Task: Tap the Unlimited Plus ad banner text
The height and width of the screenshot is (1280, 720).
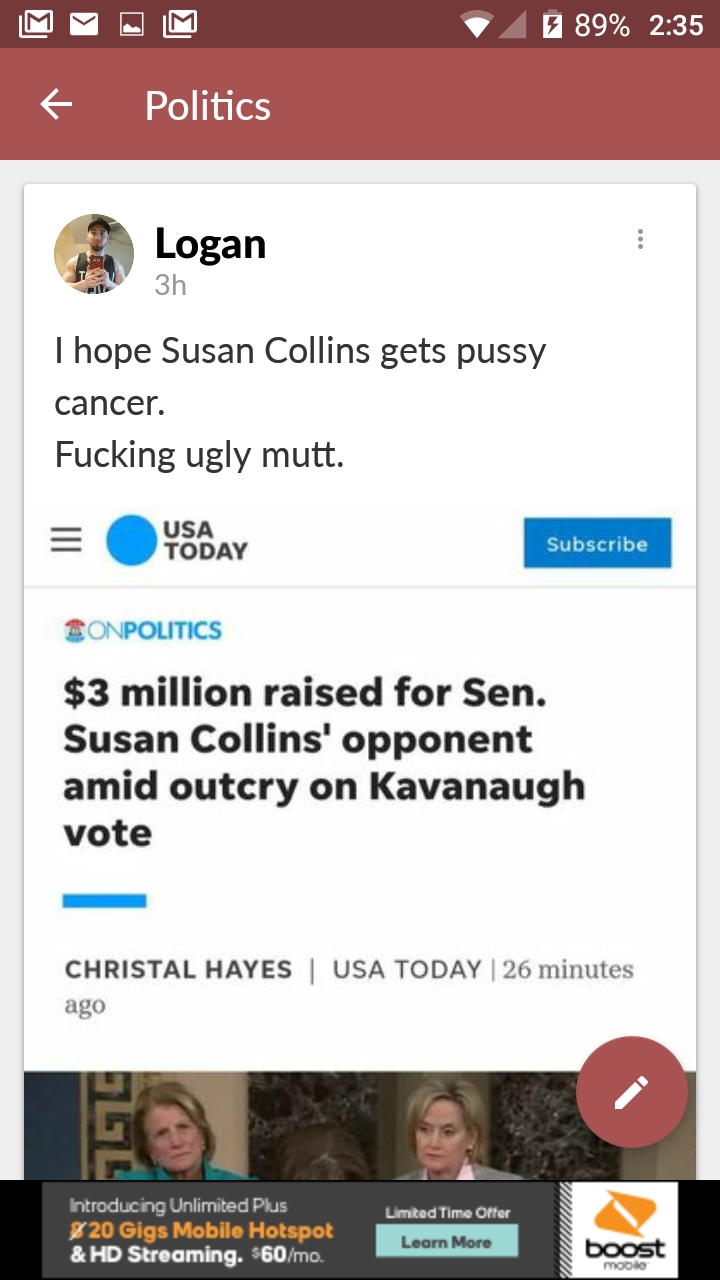Action: tap(201, 1230)
